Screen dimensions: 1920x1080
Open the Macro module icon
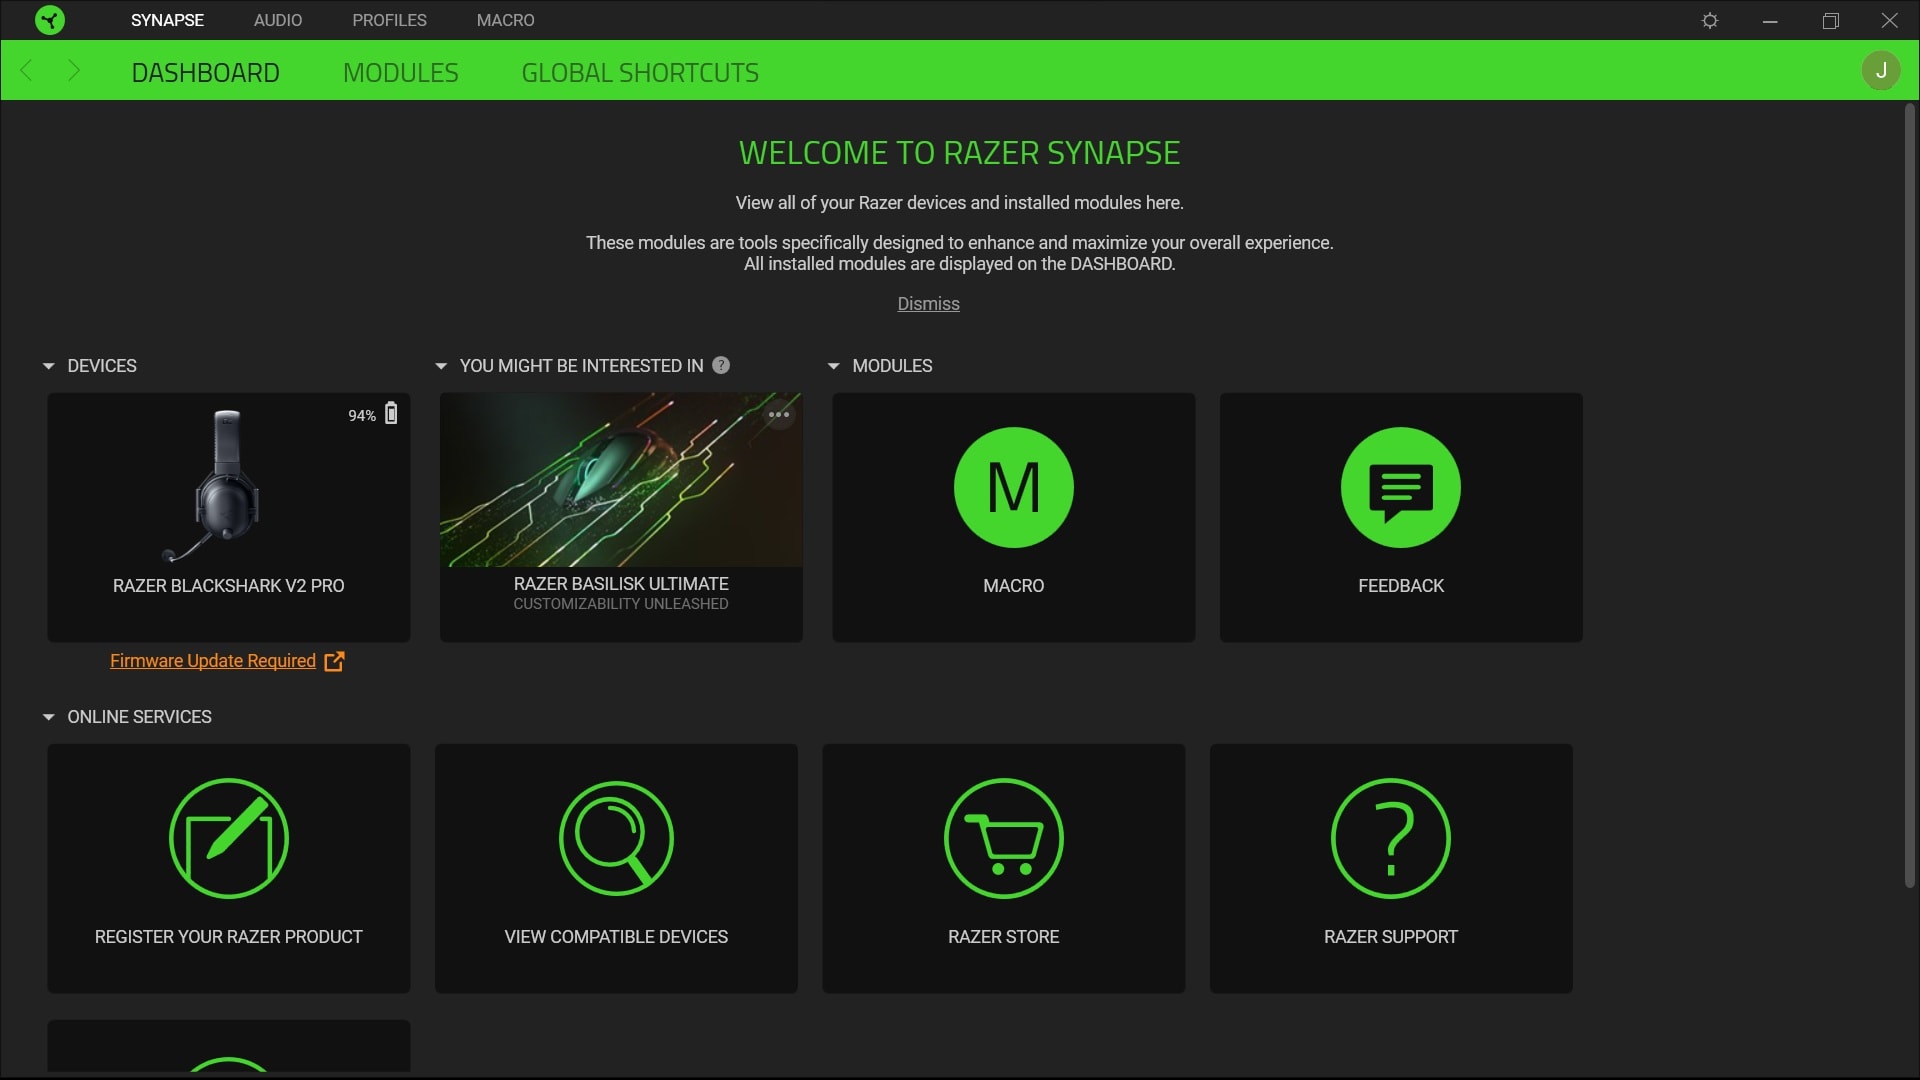pos(1014,488)
